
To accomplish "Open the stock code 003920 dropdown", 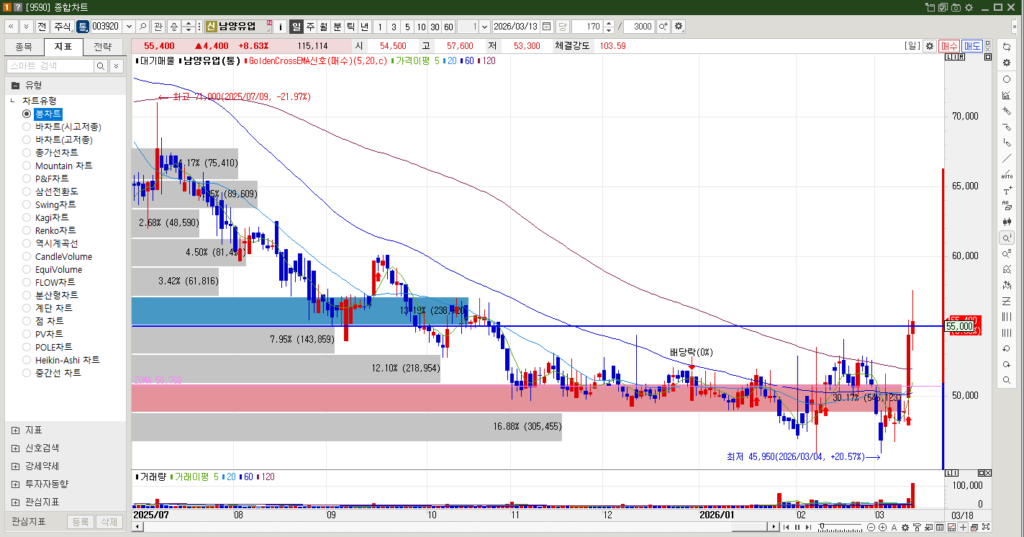I will [127, 26].
